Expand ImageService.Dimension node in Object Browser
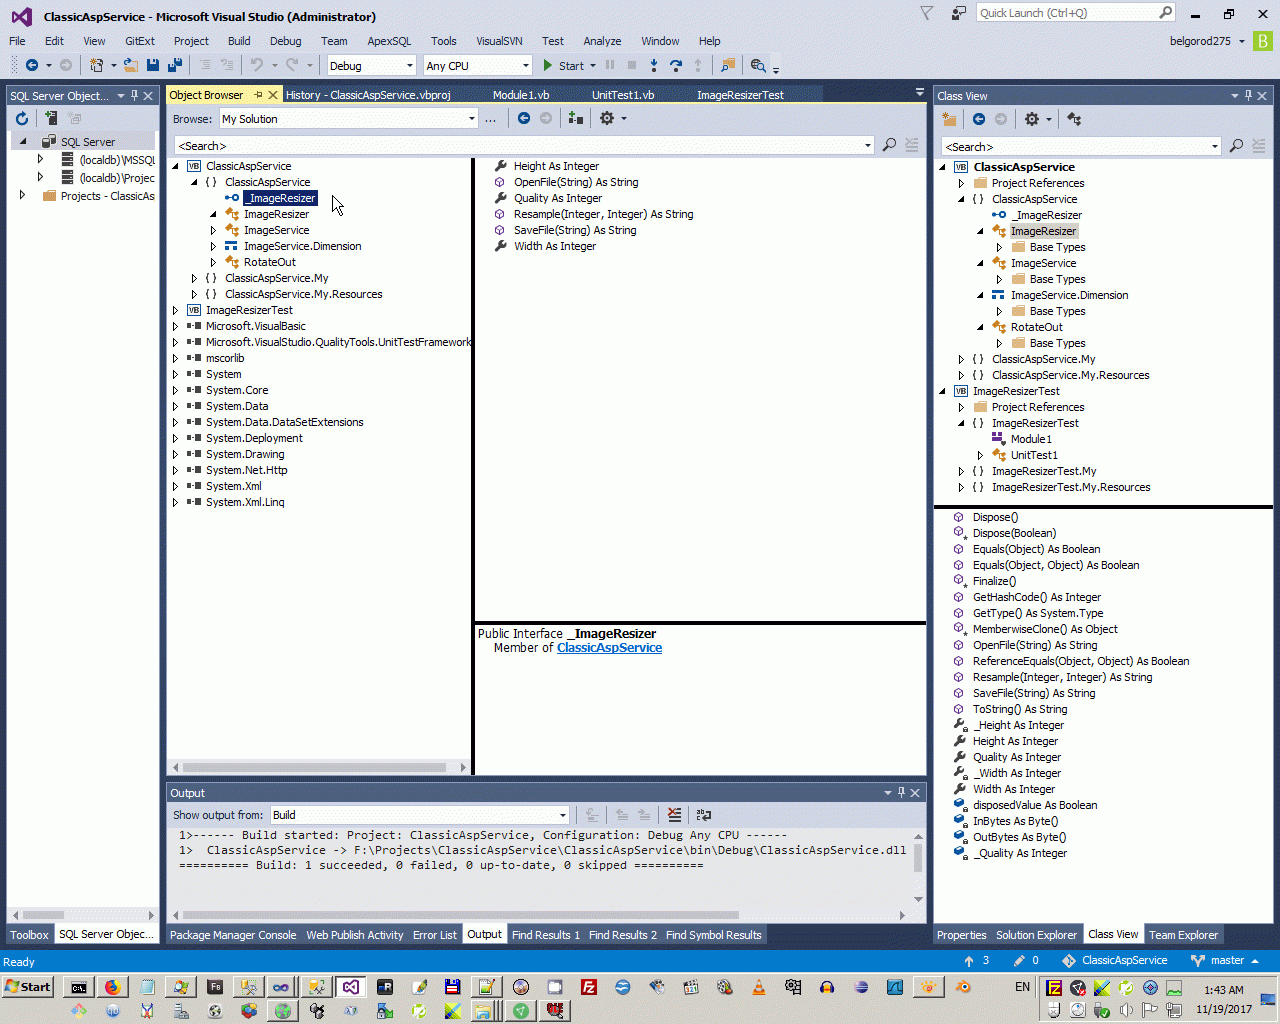The height and width of the screenshot is (1024, 1280). pos(213,246)
